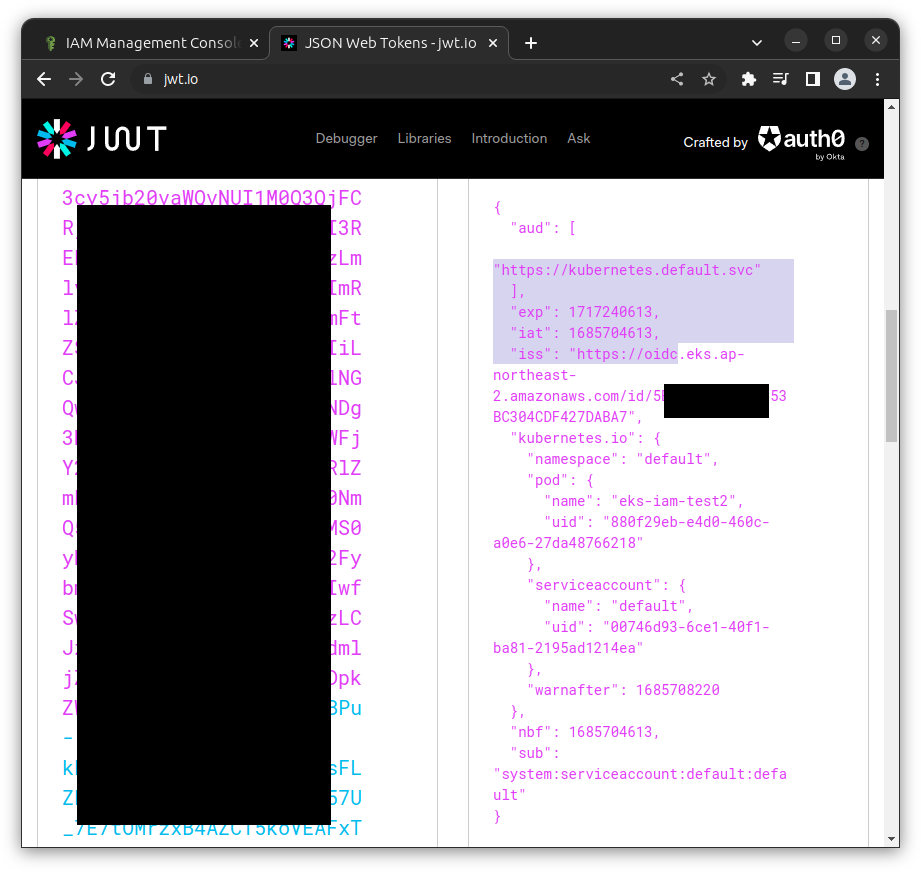Toggle the browser side panel
This screenshot has height=872, width=921.
[812, 79]
